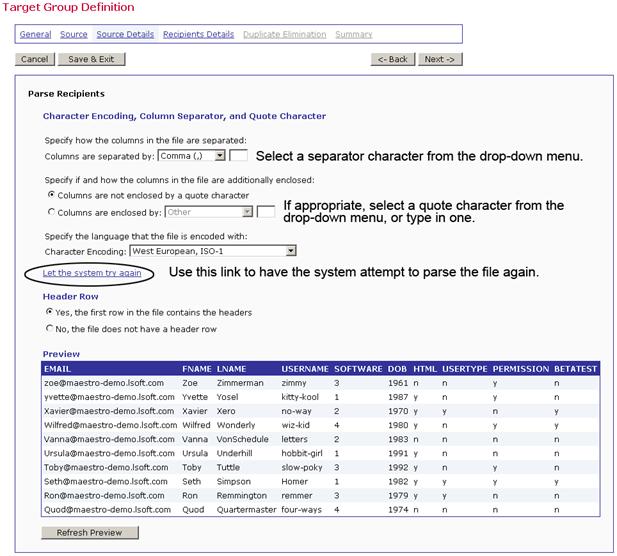Click the LNAME column header
Viewport: 617px width, 556px height.
click(231, 369)
